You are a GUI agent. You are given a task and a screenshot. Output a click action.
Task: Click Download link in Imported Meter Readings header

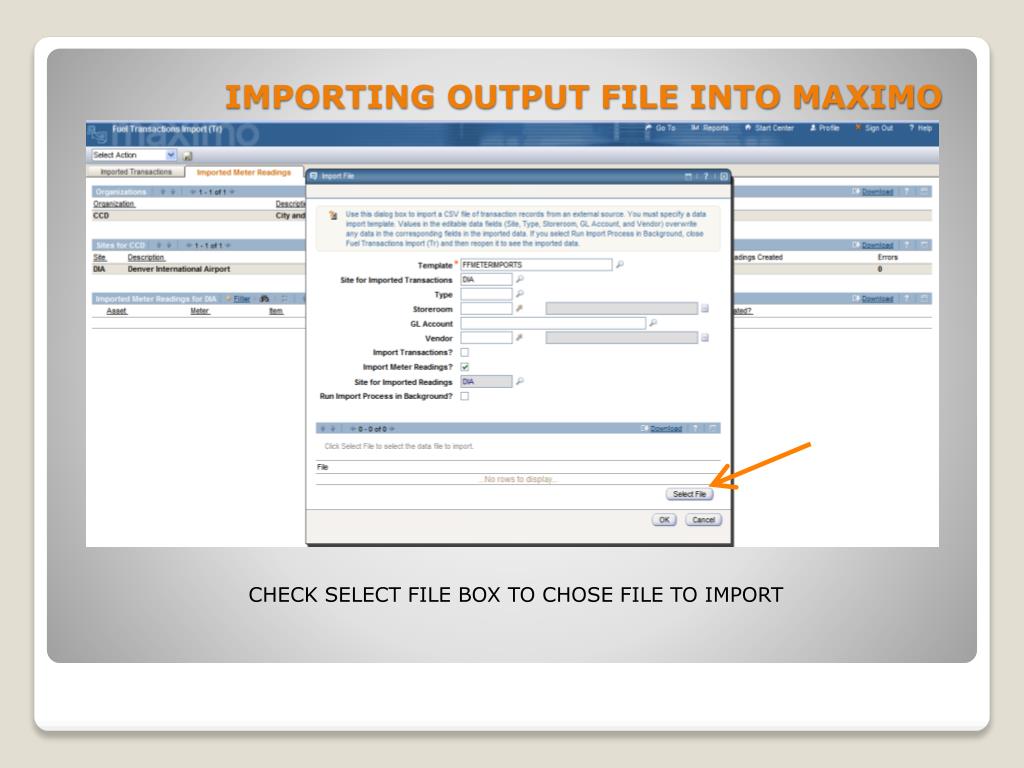877,298
